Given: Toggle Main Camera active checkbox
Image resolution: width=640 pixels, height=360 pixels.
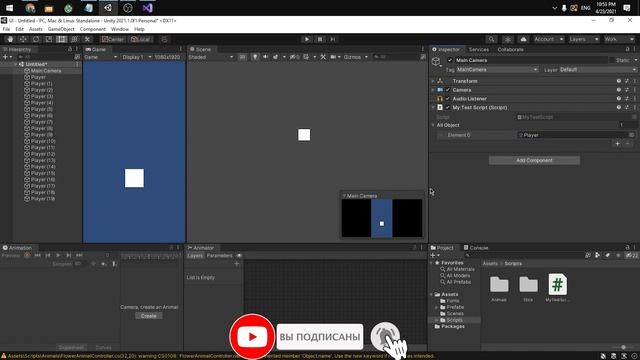Looking at the screenshot, I should pyautogui.click(x=450, y=60).
